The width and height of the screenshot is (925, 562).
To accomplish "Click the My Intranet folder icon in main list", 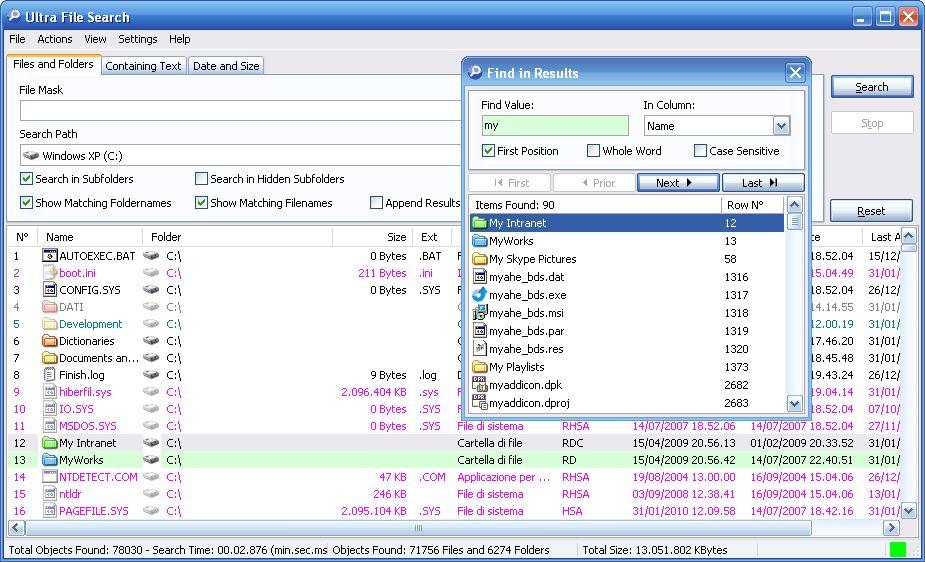I will 50,443.
